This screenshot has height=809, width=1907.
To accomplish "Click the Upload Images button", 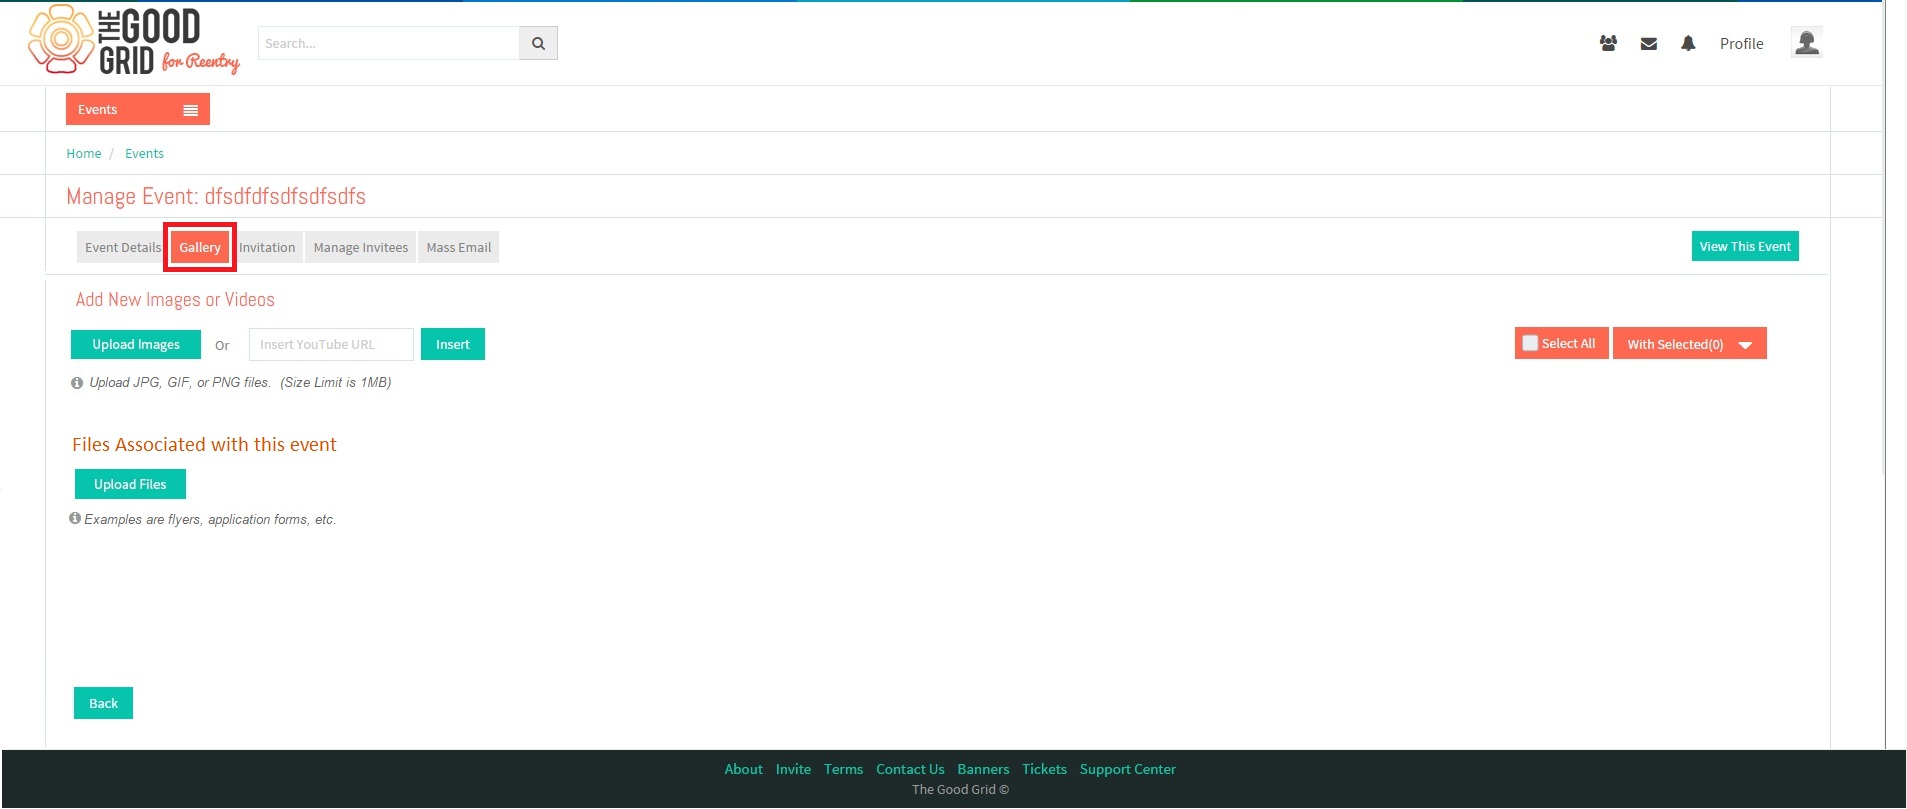I will (136, 344).
